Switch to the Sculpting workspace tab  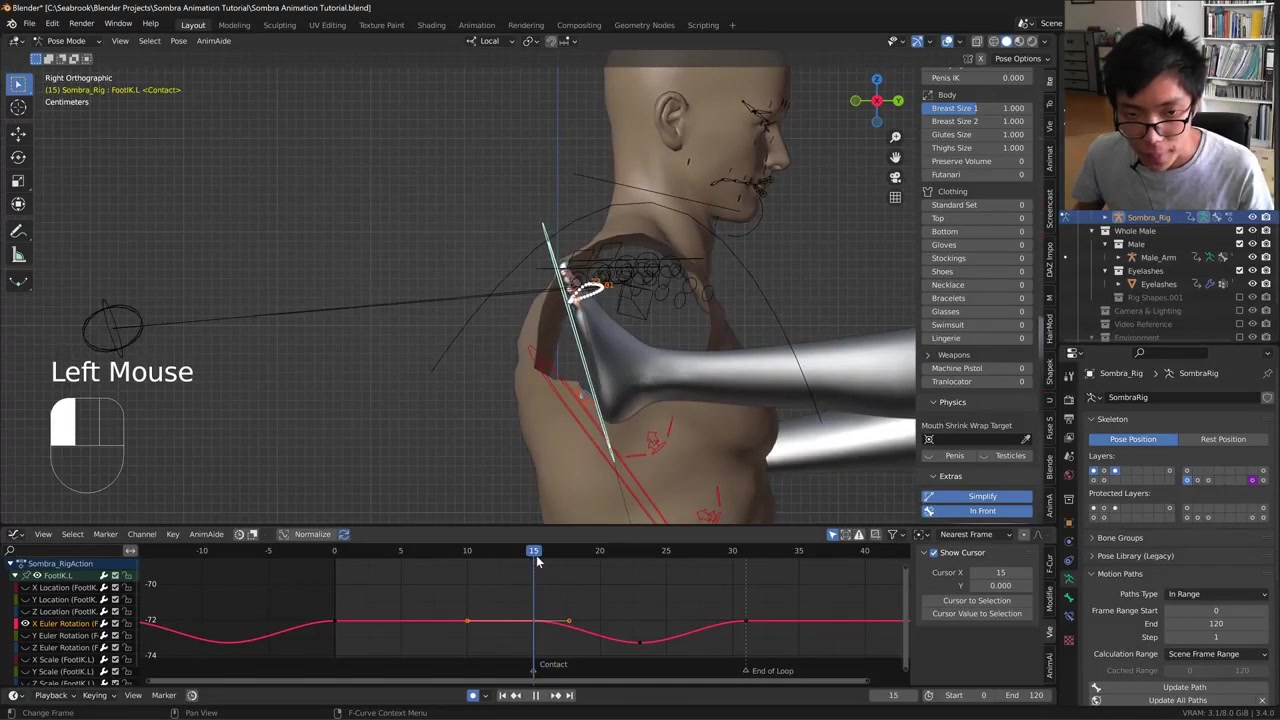coord(279,25)
